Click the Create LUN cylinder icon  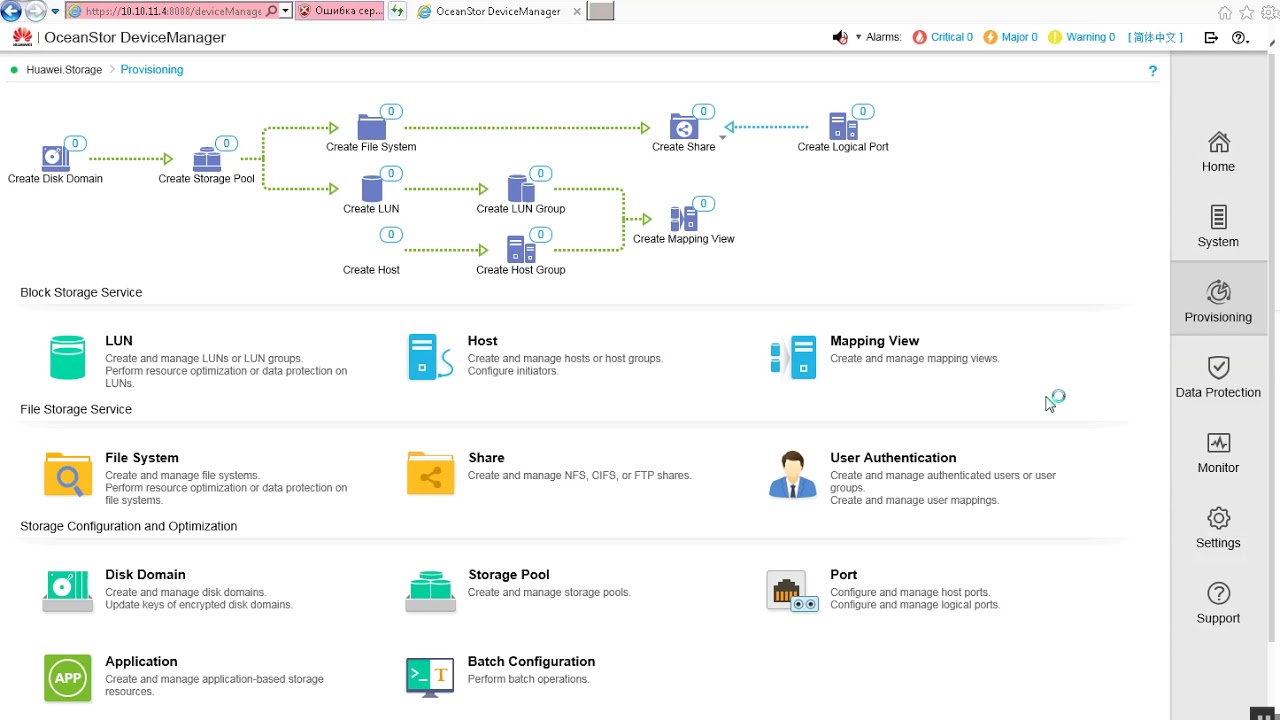click(x=372, y=189)
